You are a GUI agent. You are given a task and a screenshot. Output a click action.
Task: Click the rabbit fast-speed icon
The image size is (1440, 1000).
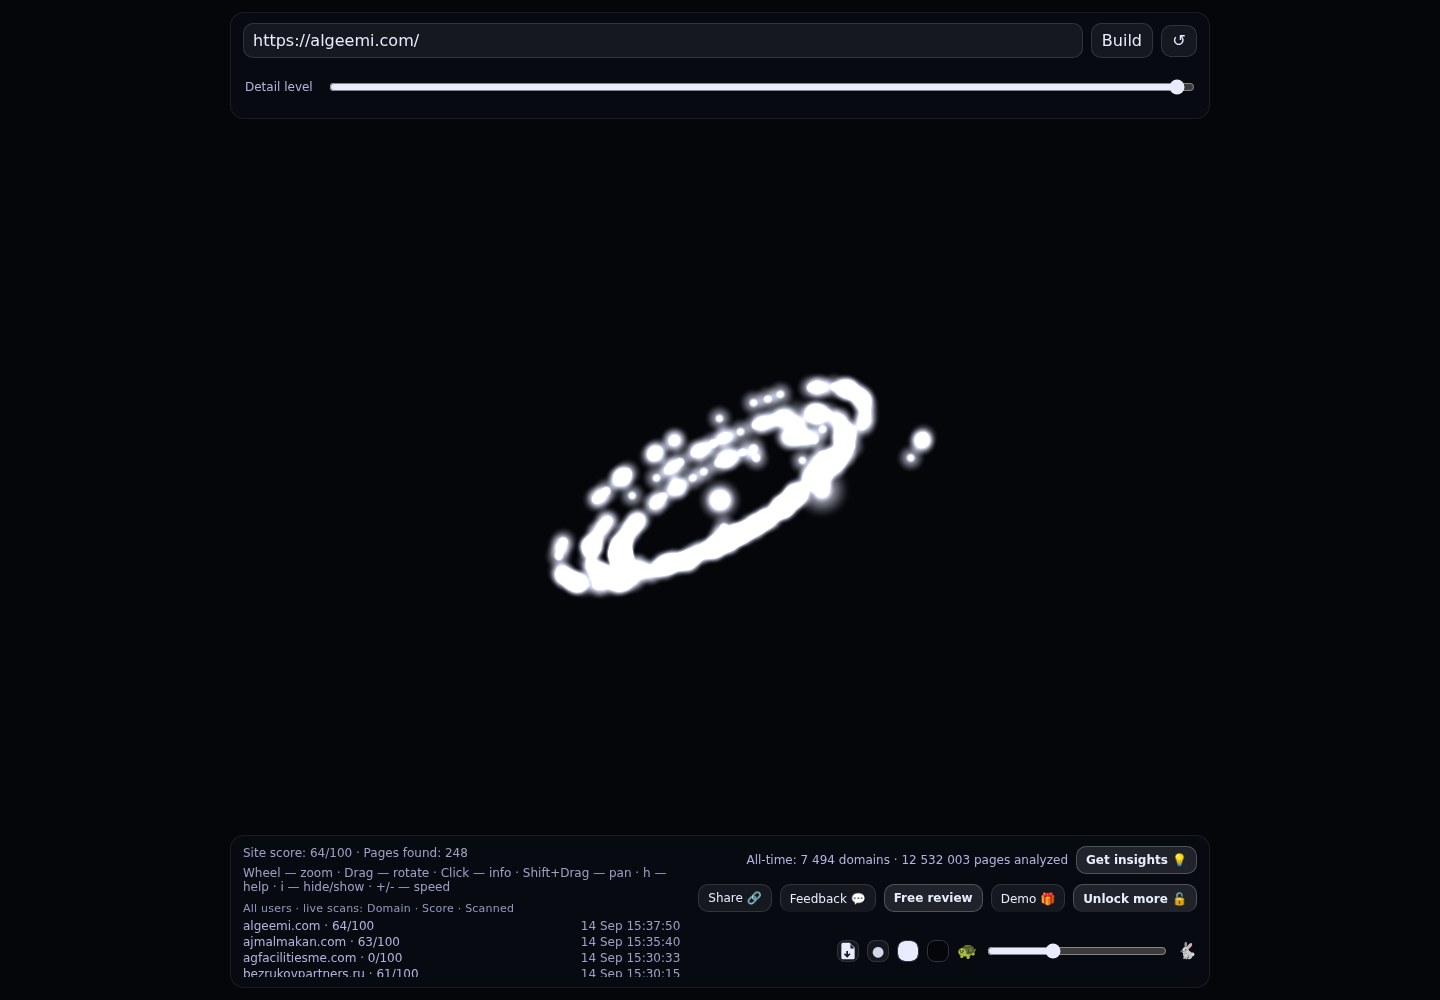pos(1187,951)
